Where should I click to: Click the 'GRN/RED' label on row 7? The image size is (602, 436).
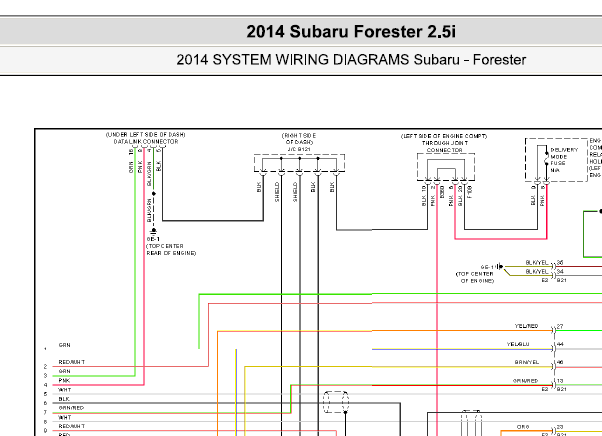[x=71, y=408]
